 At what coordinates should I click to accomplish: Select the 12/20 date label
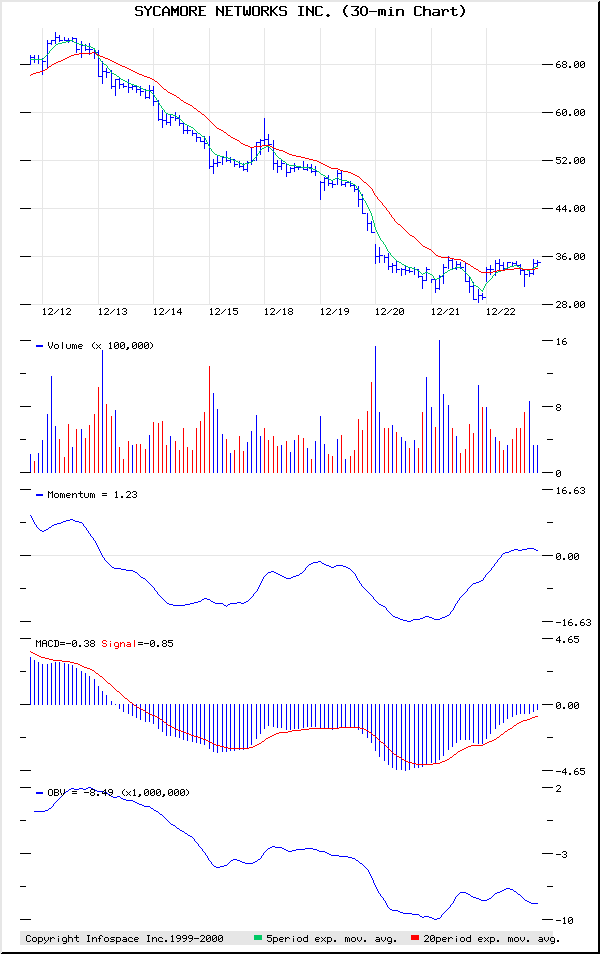(x=389, y=312)
